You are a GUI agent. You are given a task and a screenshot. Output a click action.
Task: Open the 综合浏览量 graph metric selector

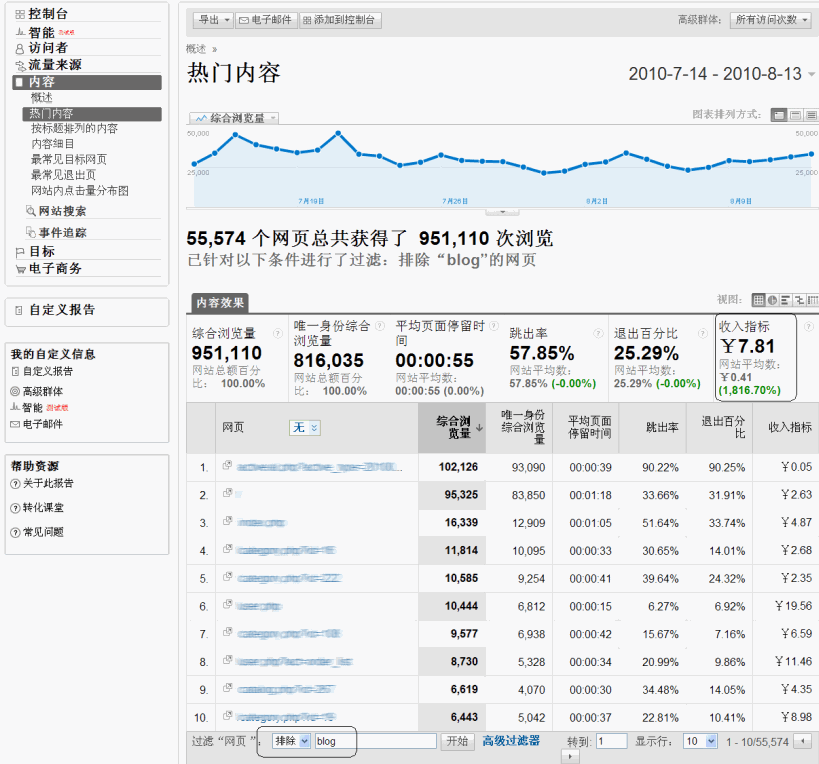[234, 118]
